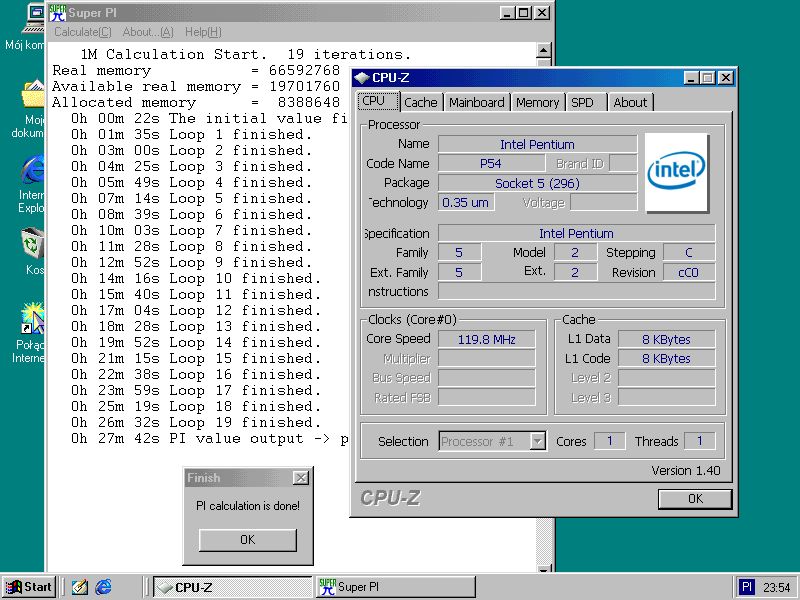Click the system clock showing 23:54
This screenshot has width=800, height=600.
(777, 587)
